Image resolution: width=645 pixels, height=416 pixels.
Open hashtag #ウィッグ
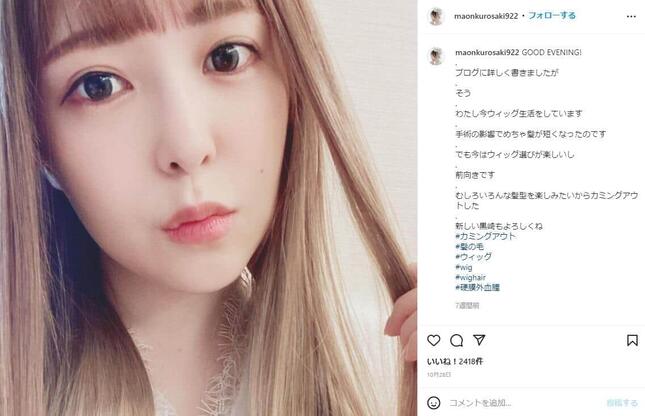click(x=473, y=257)
